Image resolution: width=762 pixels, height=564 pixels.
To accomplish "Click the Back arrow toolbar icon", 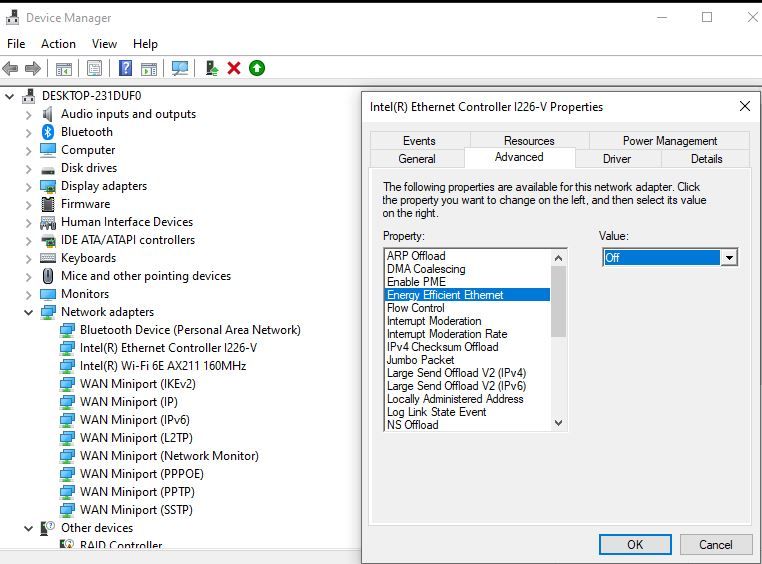I will tap(10, 68).
